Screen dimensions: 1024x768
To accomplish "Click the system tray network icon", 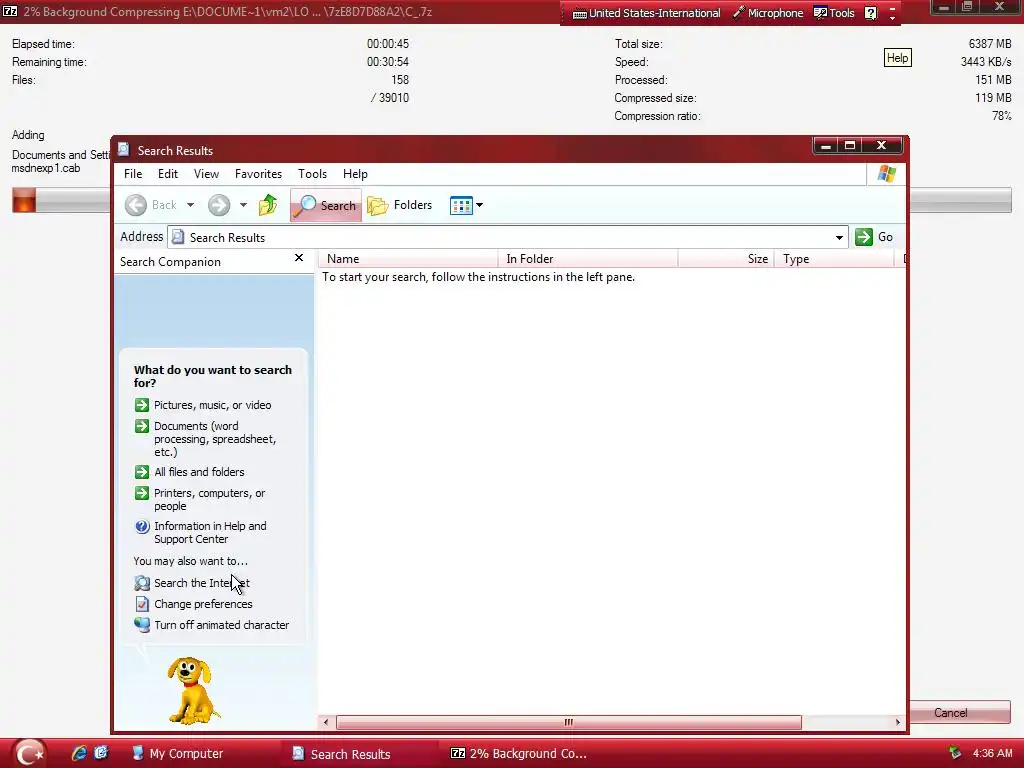I will pos(955,753).
